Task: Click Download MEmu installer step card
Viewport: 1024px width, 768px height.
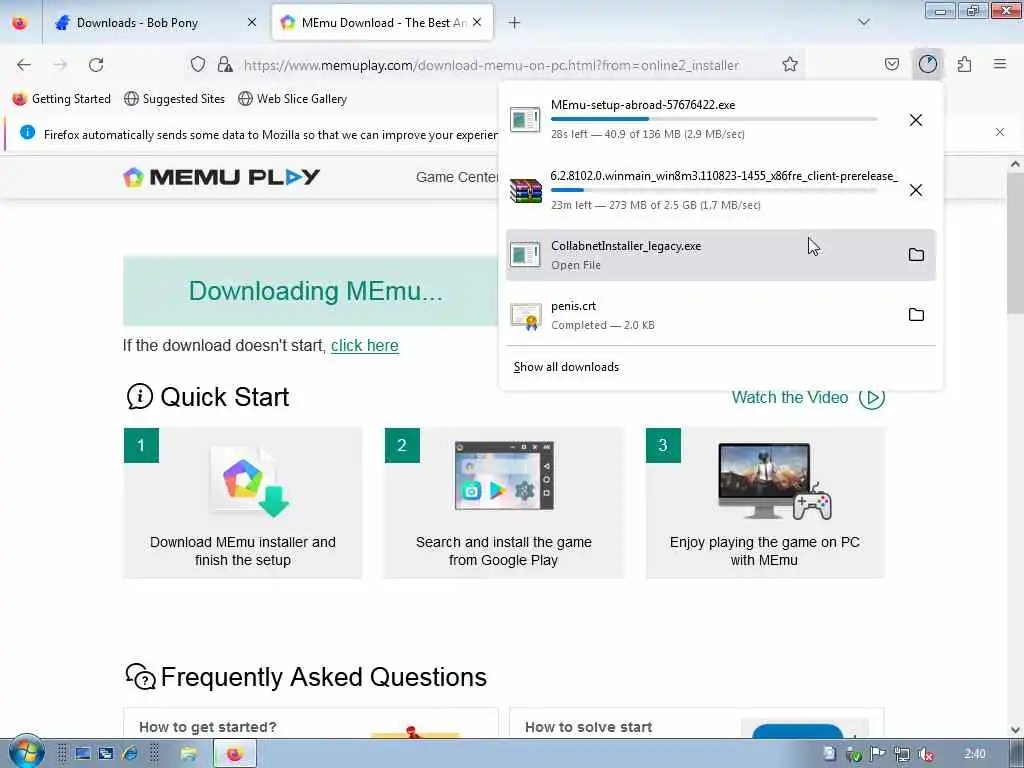Action: click(243, 503)
